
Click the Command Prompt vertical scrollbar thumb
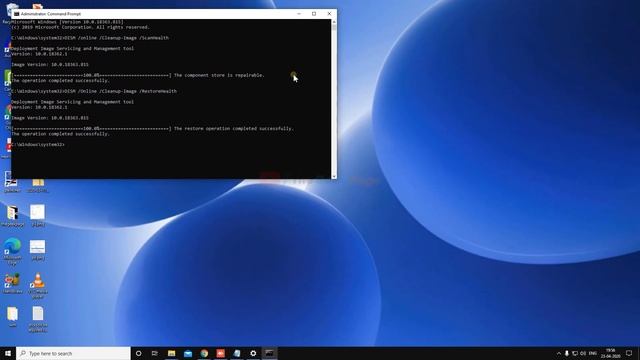tap(334, 28)
